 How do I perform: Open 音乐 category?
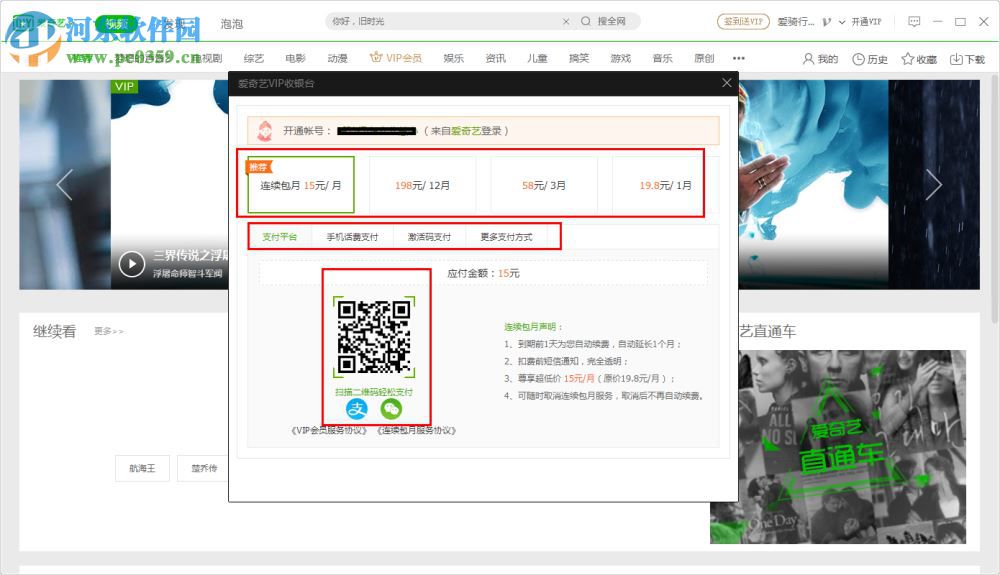663,59
